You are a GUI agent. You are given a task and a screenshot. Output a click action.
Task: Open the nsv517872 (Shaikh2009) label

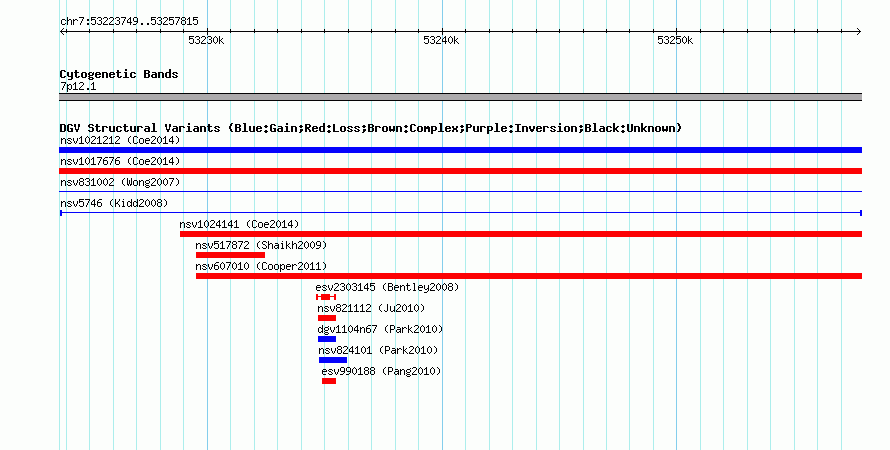pos(261,245)
